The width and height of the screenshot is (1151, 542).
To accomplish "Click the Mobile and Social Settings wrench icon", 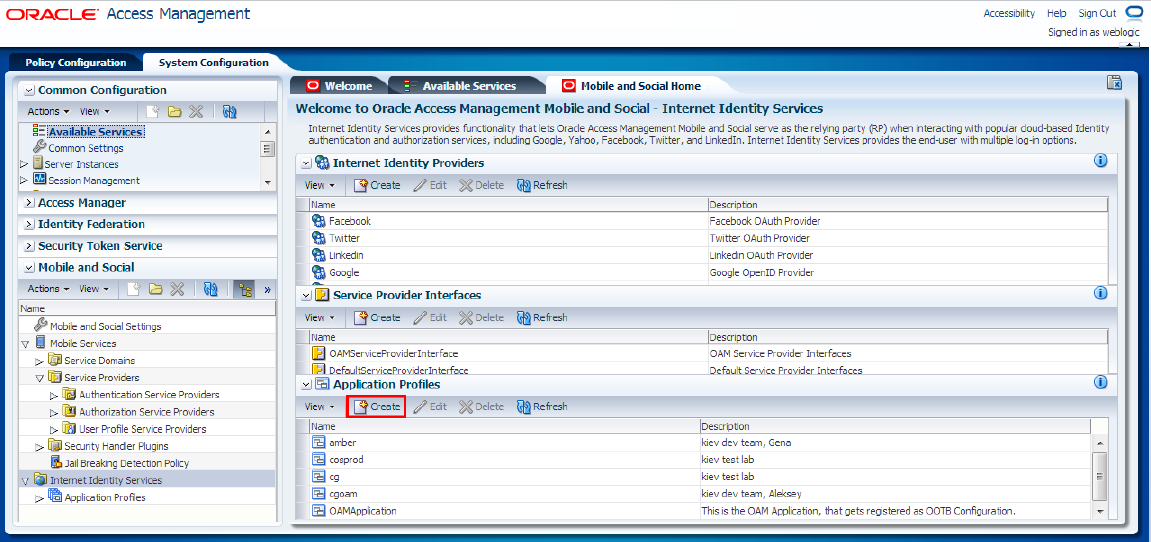I will click(x=41, y=325).
